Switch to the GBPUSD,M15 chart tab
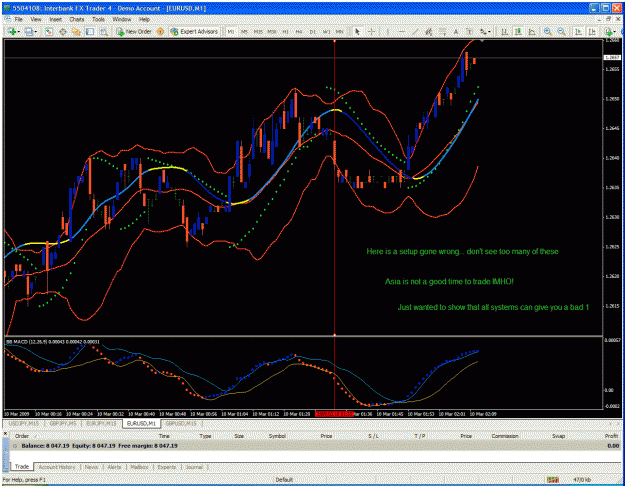Image resolution: width=625 pixels, height=486 pixels. [x=181, y=423]
